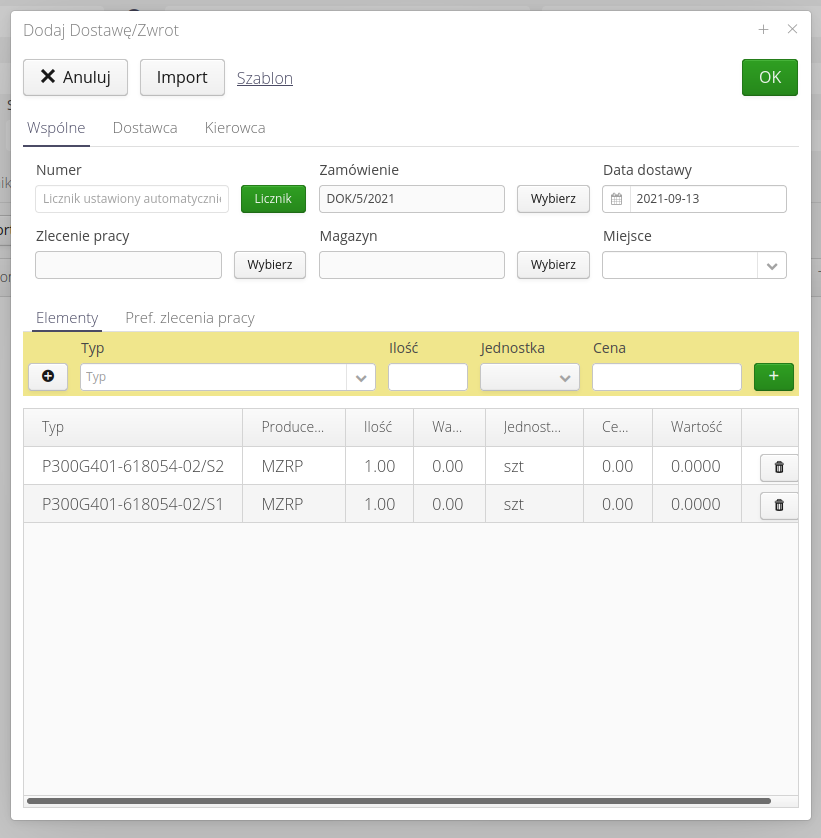Switch to the Dostawca tab
Screen dimensions: 821x838
(145, 128)
